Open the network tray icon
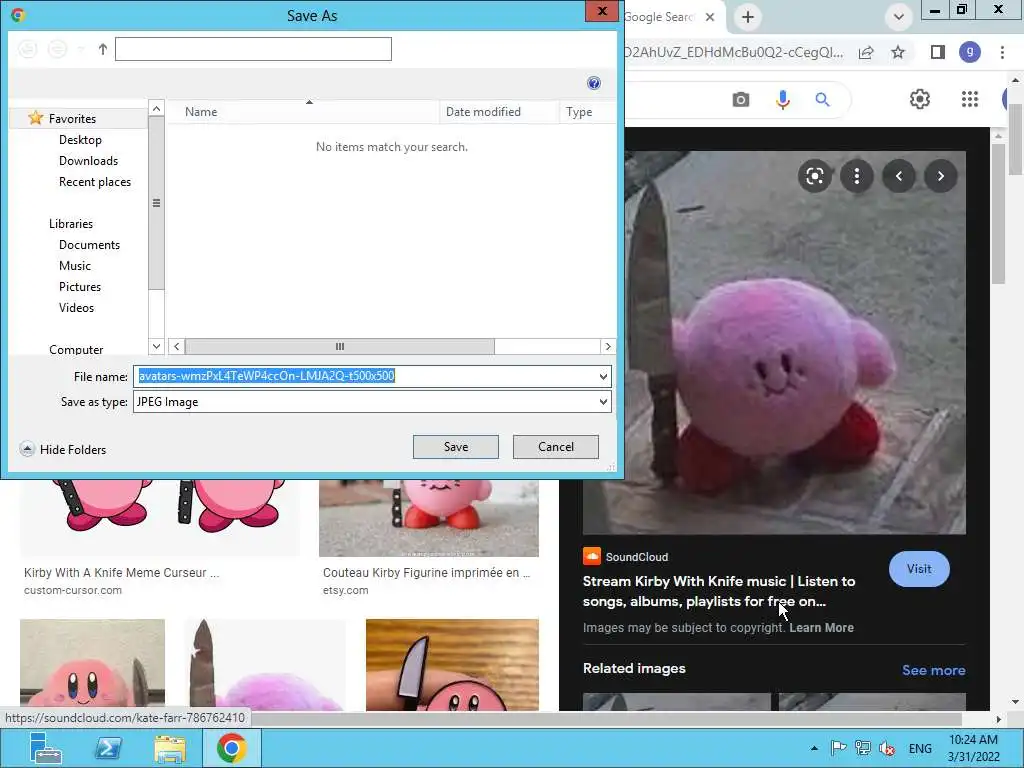Image resolution: width=1024 pixels, height=768 pixels. tap(863, 748)
